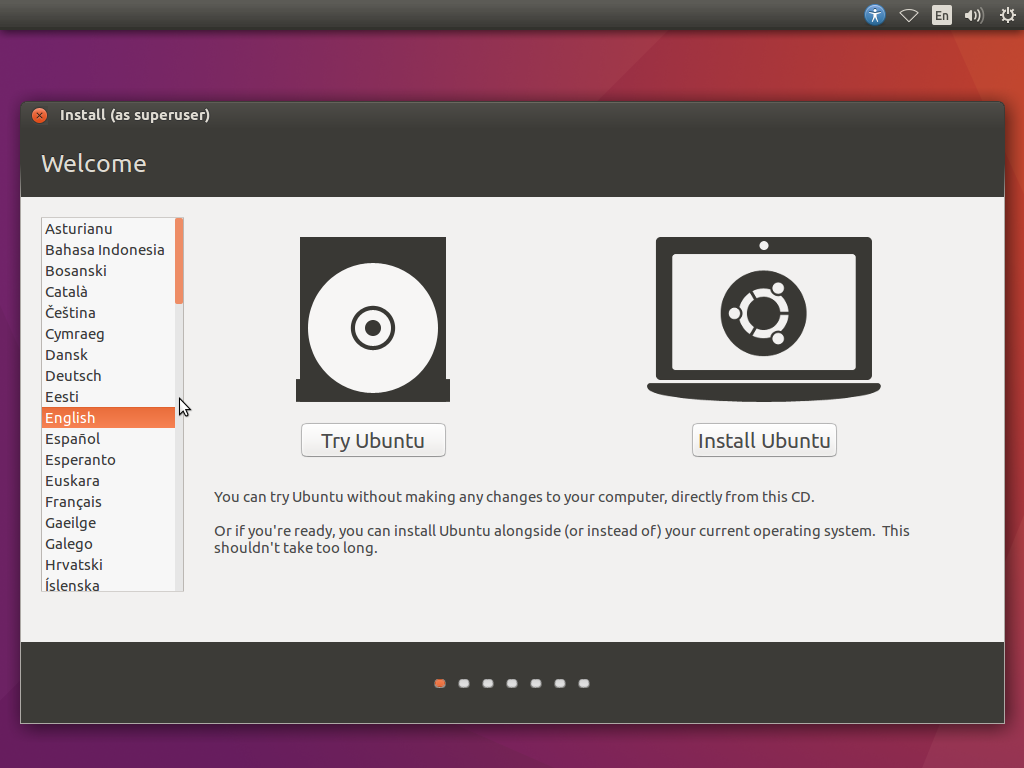Select English in the language list
This screenshot has height=768, width=1024.
pyautogui.click(x=108, y=417)
